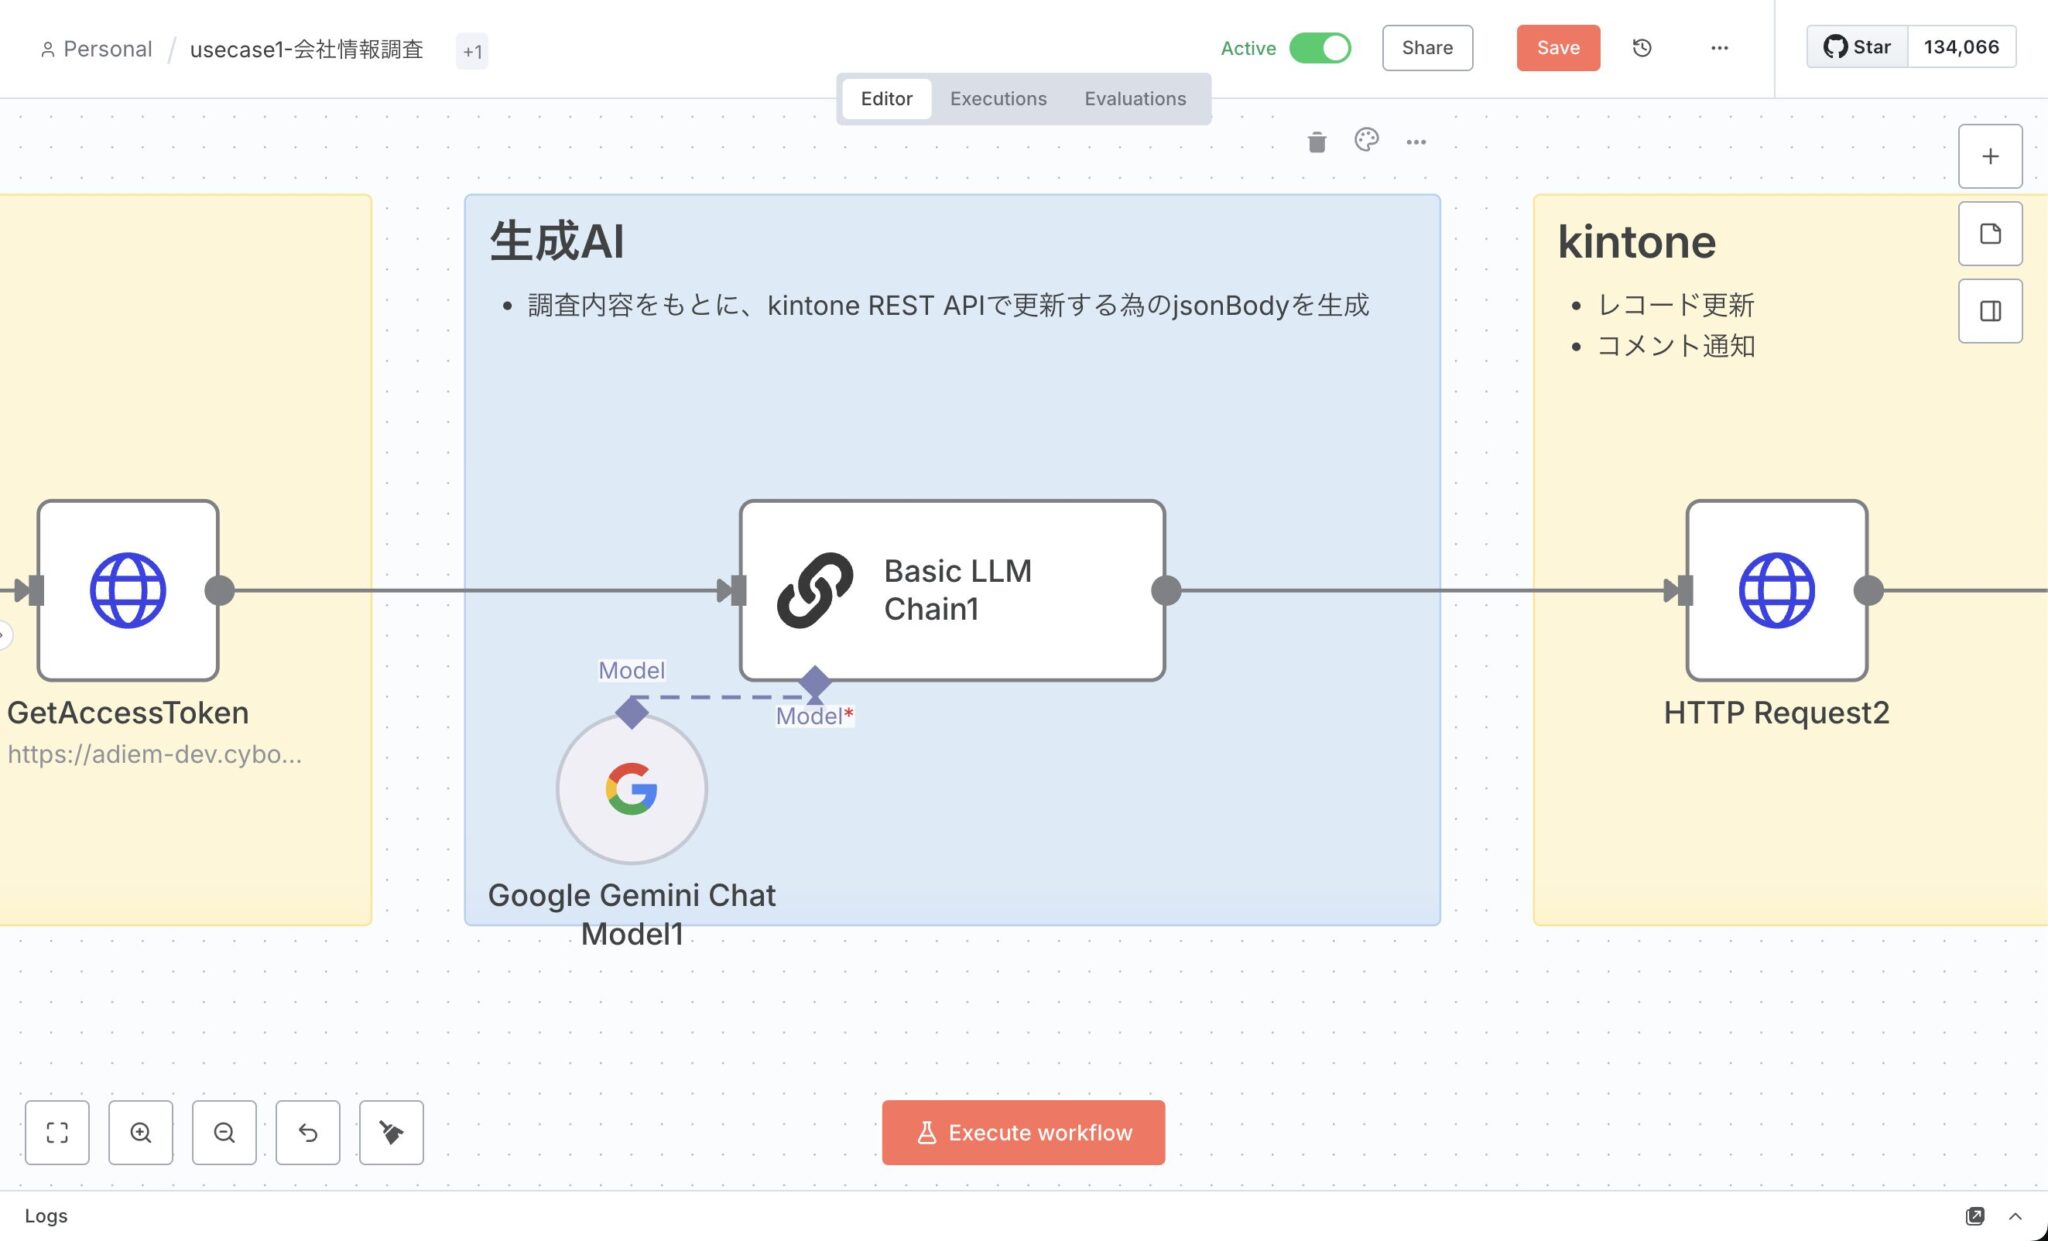
Task: Open workflow version history
Action: pyautogui.click(x=1641, y=48)
